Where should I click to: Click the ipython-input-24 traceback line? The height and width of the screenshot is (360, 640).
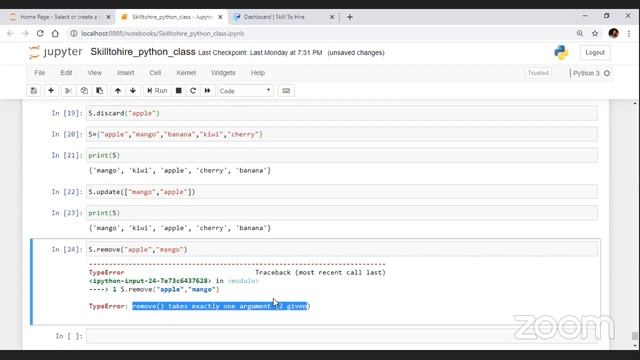[173, 281]
